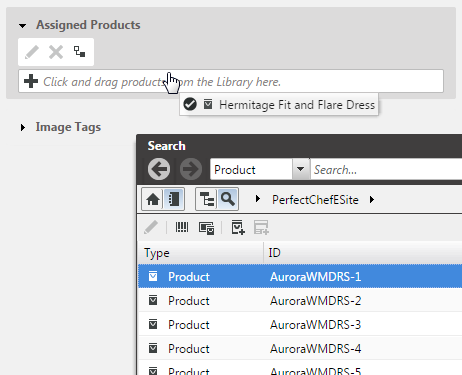Click the icon to the right of the barcode
The height and width of the screenshot is (375, 462).
206,228
